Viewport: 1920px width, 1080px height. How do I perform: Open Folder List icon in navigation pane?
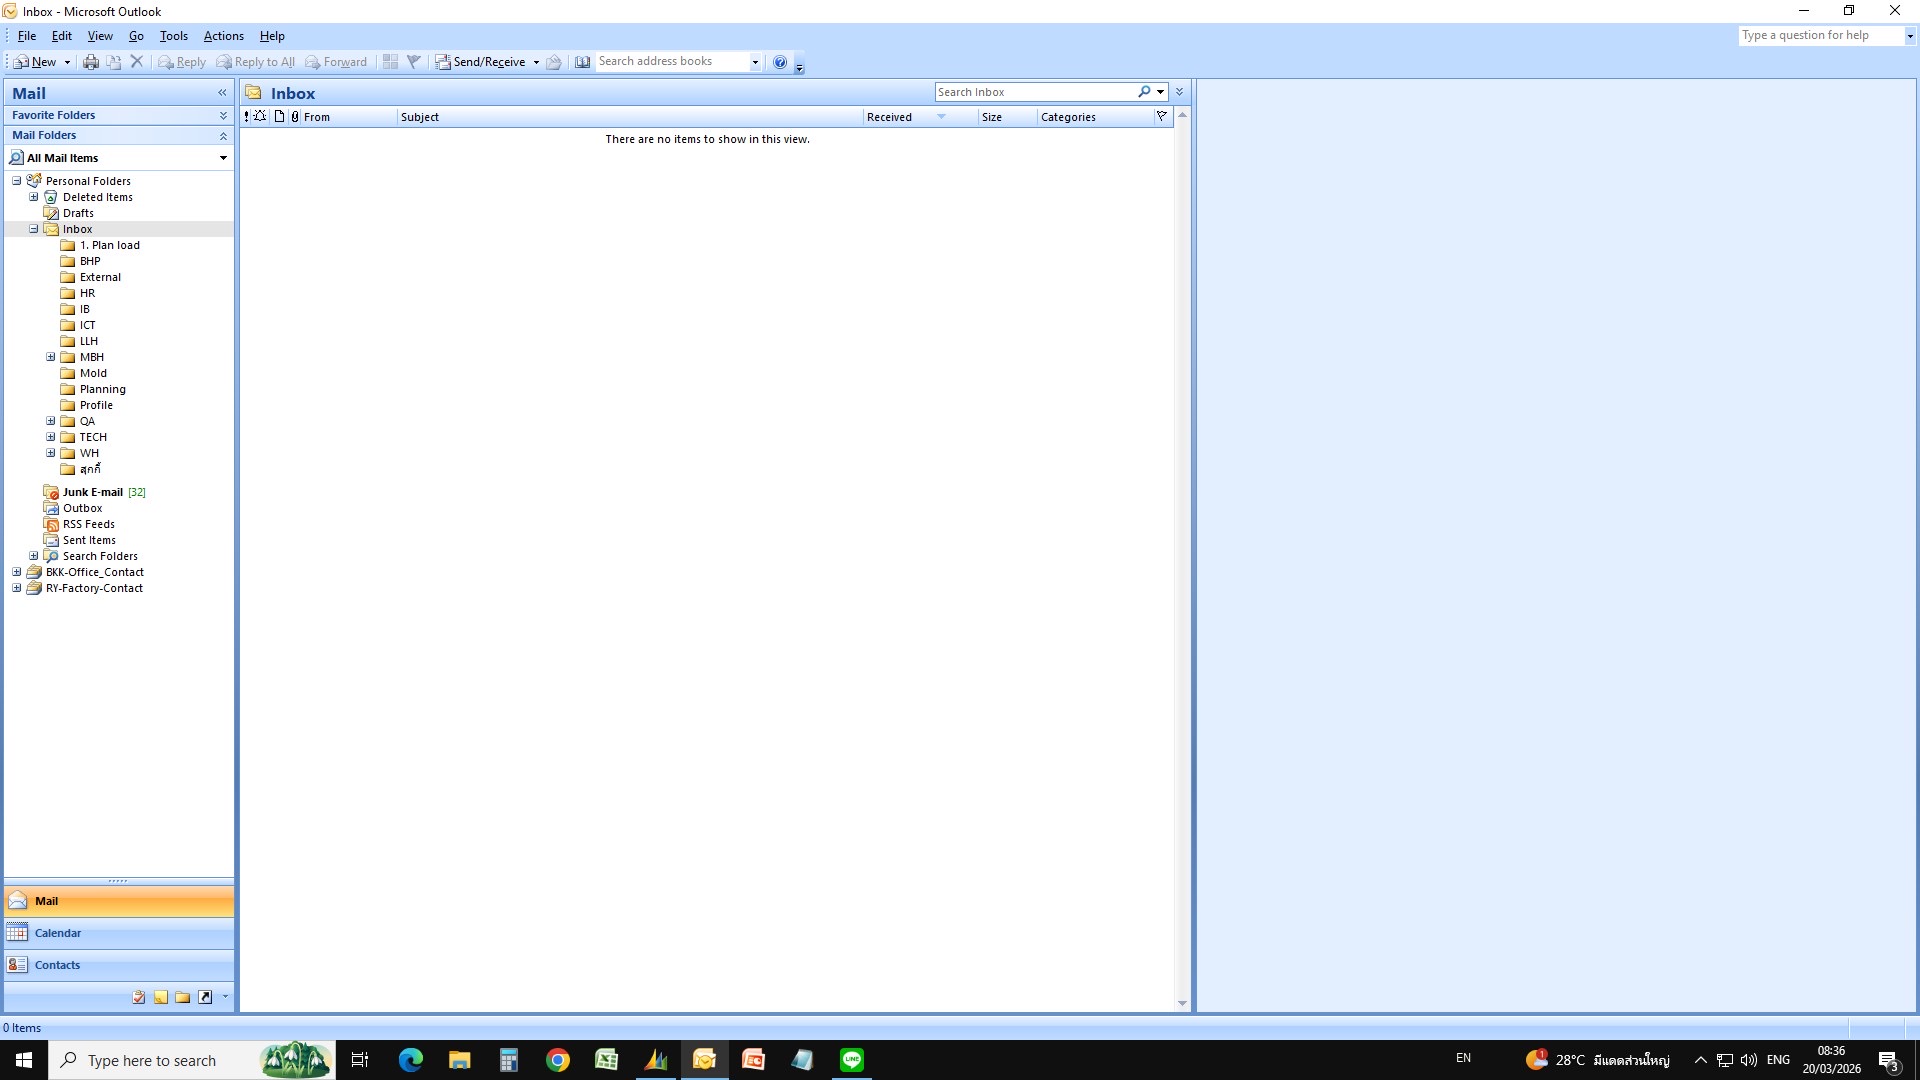183,997
